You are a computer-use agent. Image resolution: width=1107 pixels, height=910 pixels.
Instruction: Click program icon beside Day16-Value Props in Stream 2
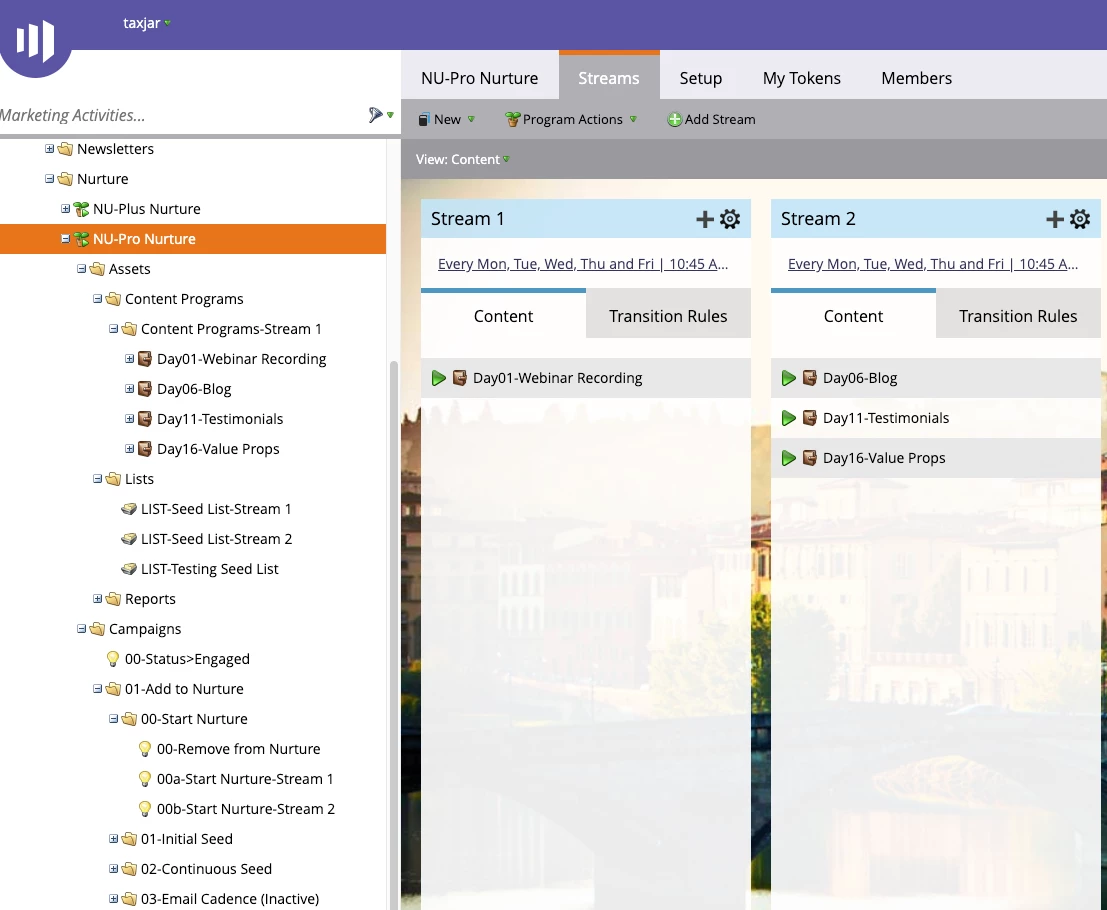[x=810, y=458]
